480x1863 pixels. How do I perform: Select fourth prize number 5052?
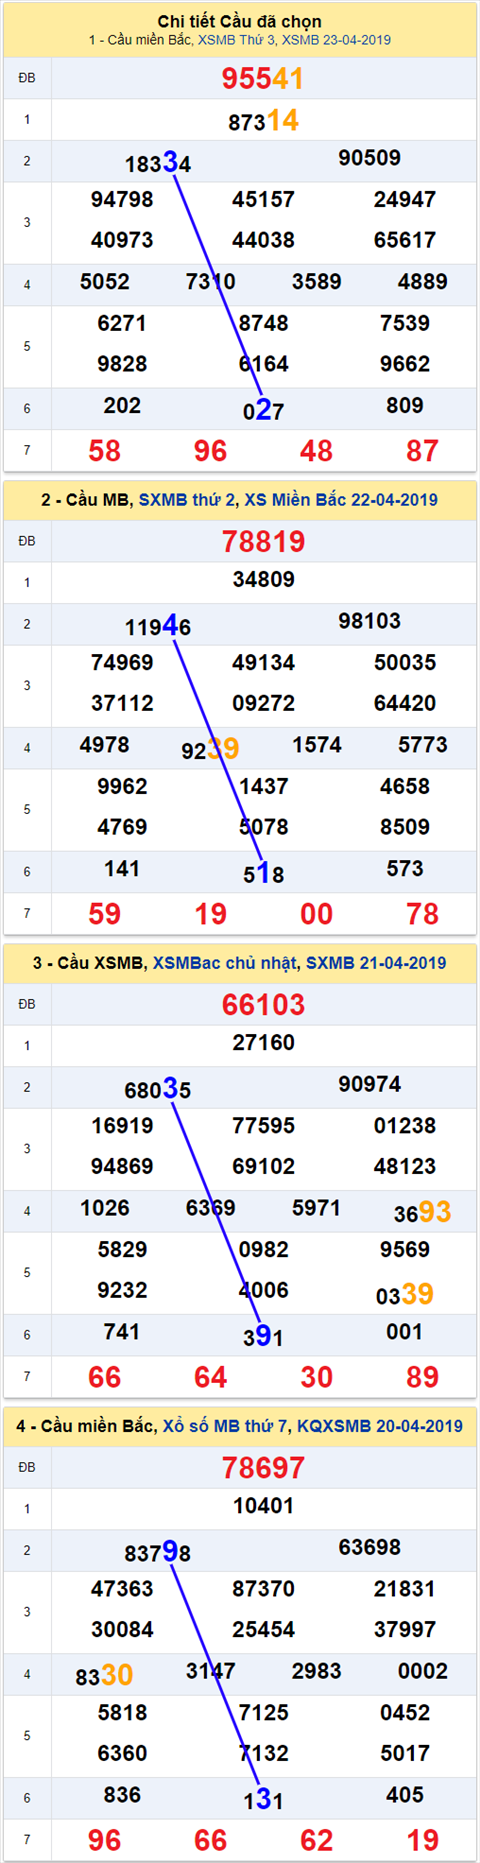pos(105,281)
